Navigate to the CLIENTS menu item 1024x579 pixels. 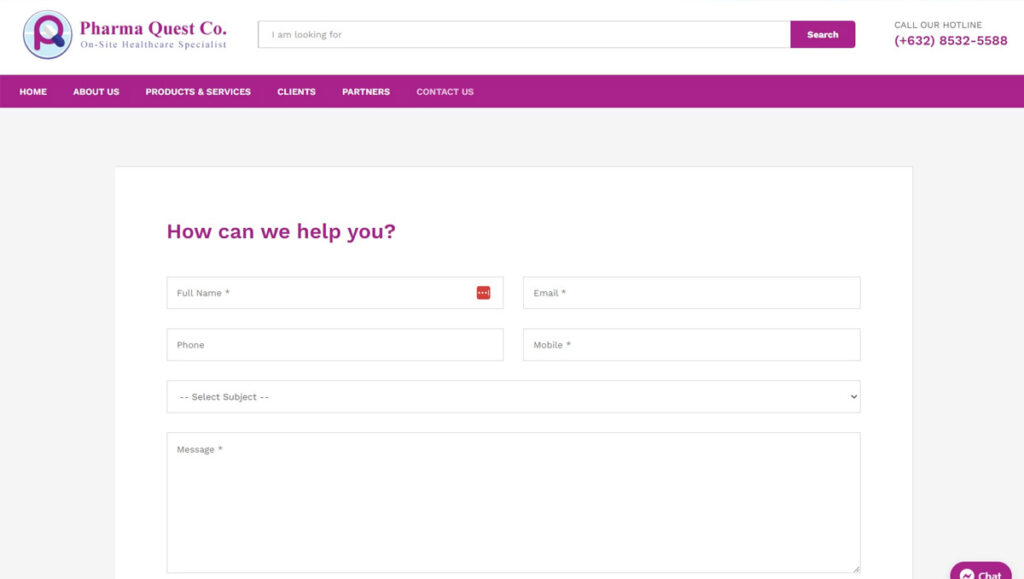[x=296, y=92]
